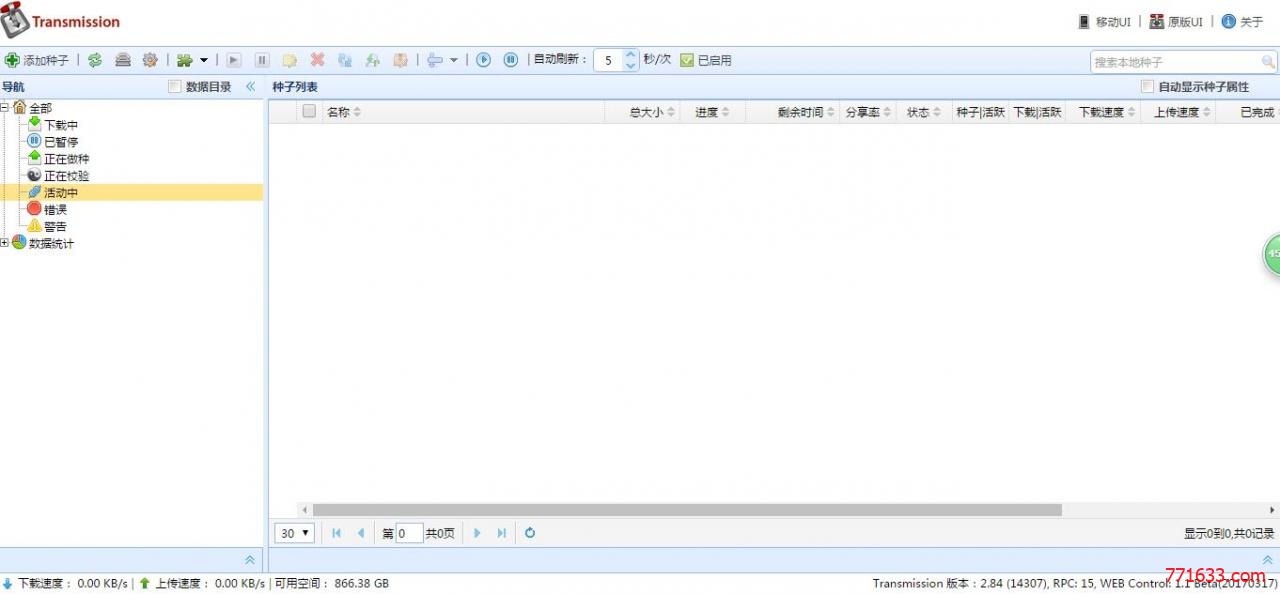Click the green arrows reload icon in toolbar
1280x594 pixels.
[94, 60]
